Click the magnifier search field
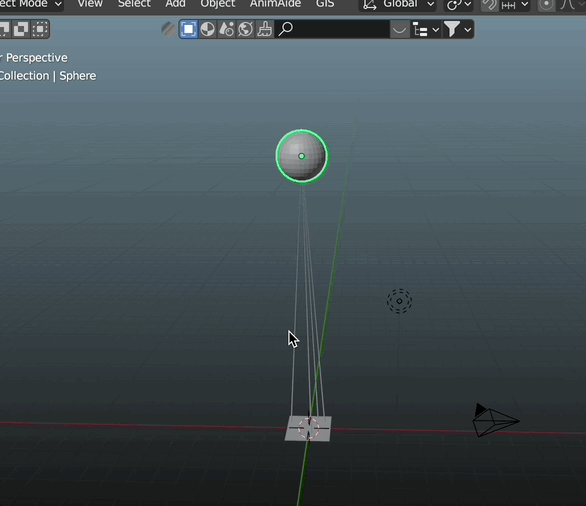Image resolution: width=586 pixels, height=506 pixels. click(x=332, y=29)
